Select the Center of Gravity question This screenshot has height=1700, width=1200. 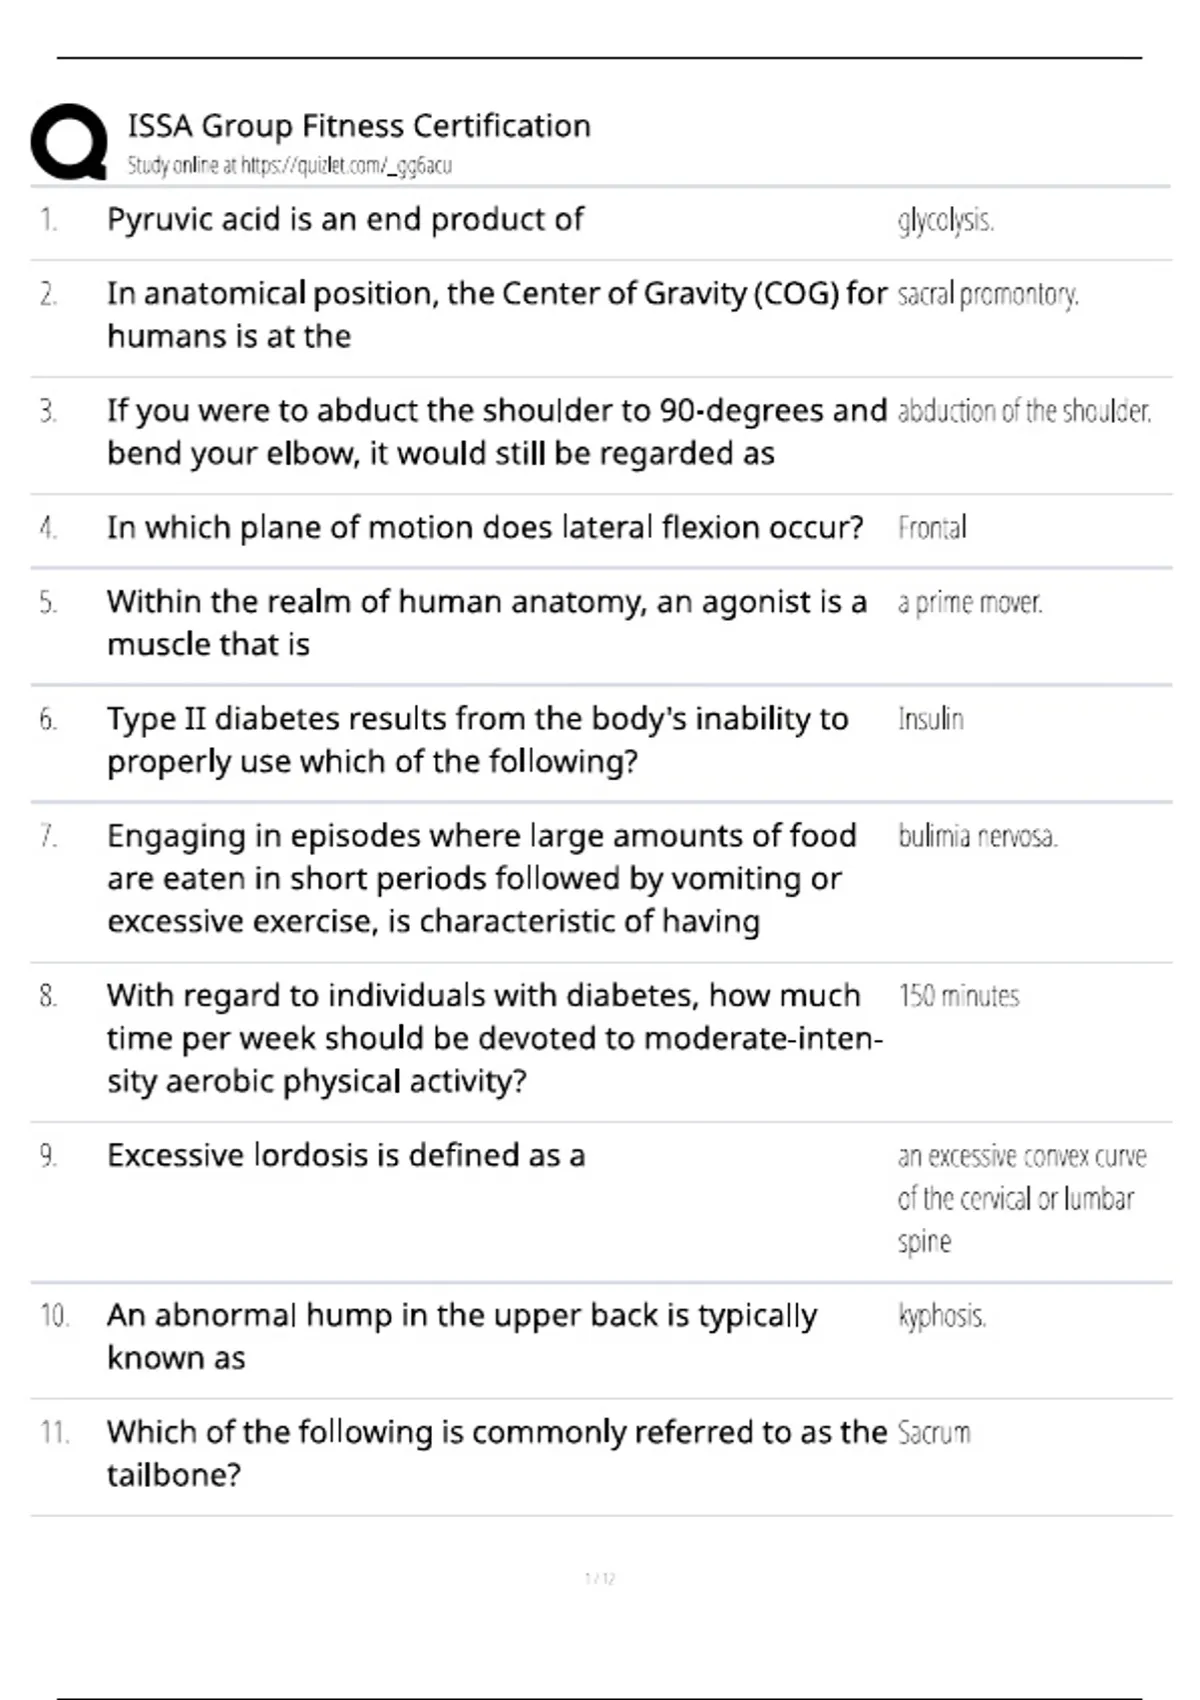[497, 315]
